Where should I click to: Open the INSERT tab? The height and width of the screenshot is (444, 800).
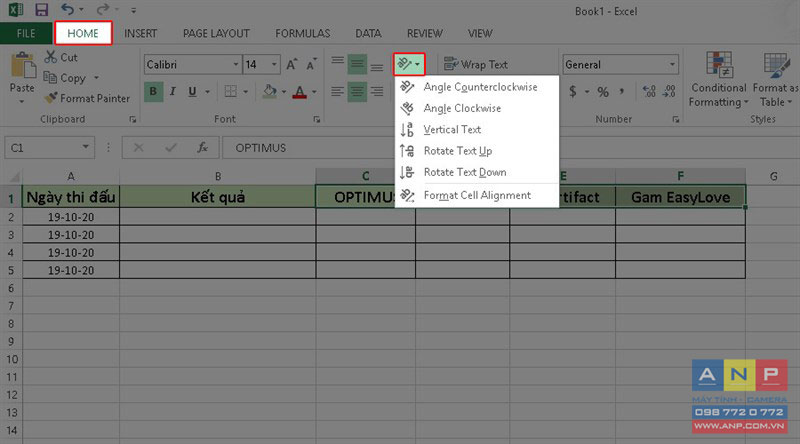coord(140,34)
